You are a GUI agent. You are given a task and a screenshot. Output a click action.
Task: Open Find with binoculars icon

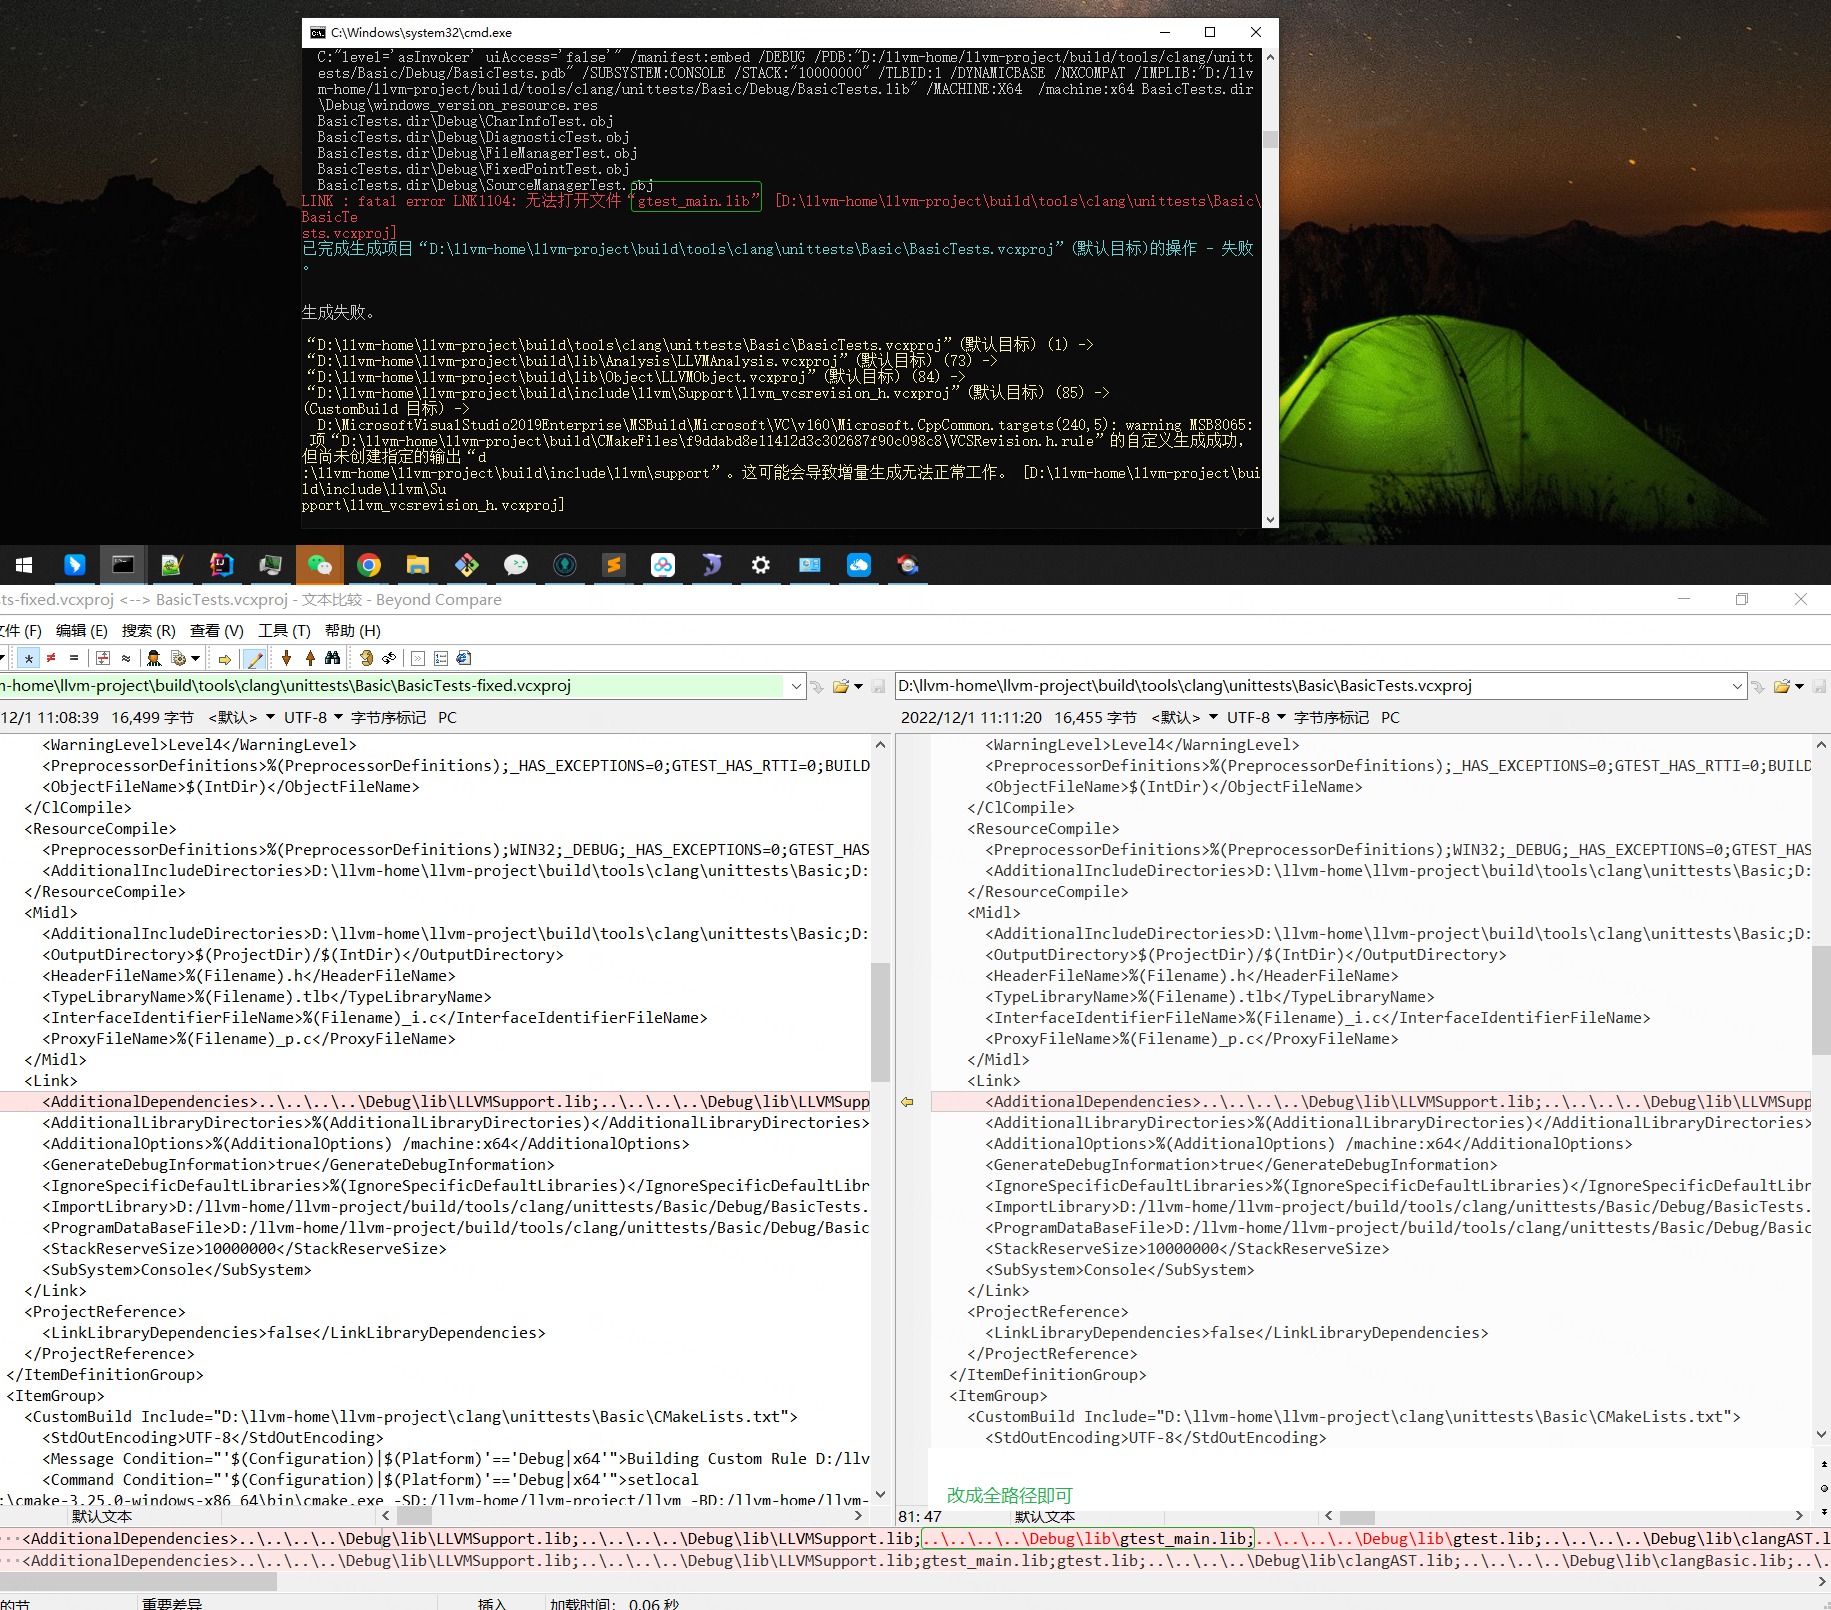pos(333,658)
